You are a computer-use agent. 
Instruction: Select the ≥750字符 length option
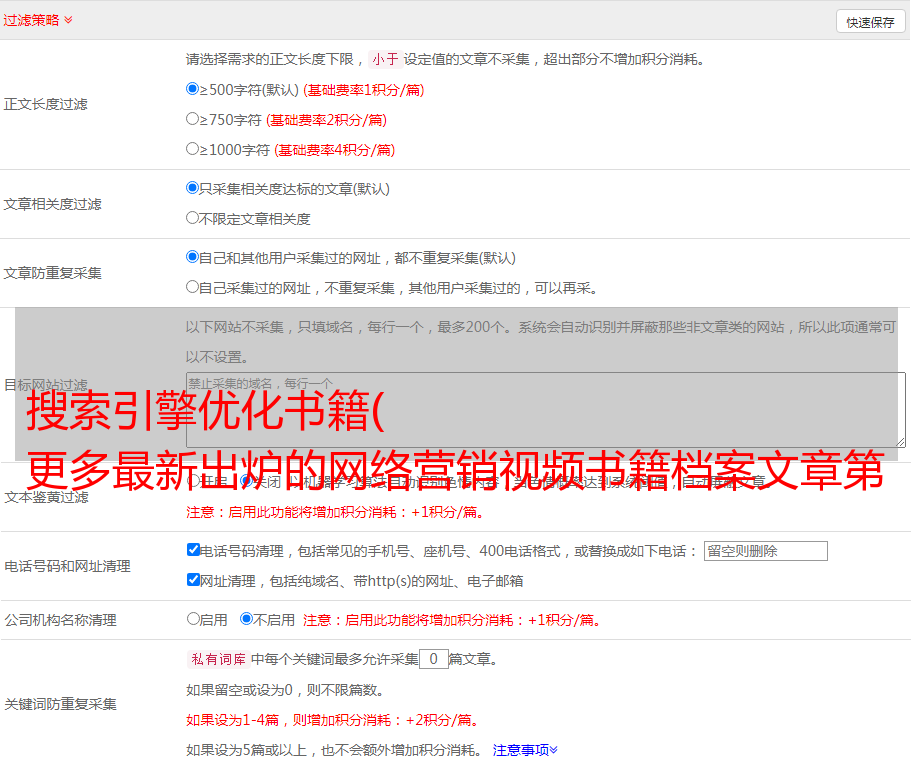[193, 119]
